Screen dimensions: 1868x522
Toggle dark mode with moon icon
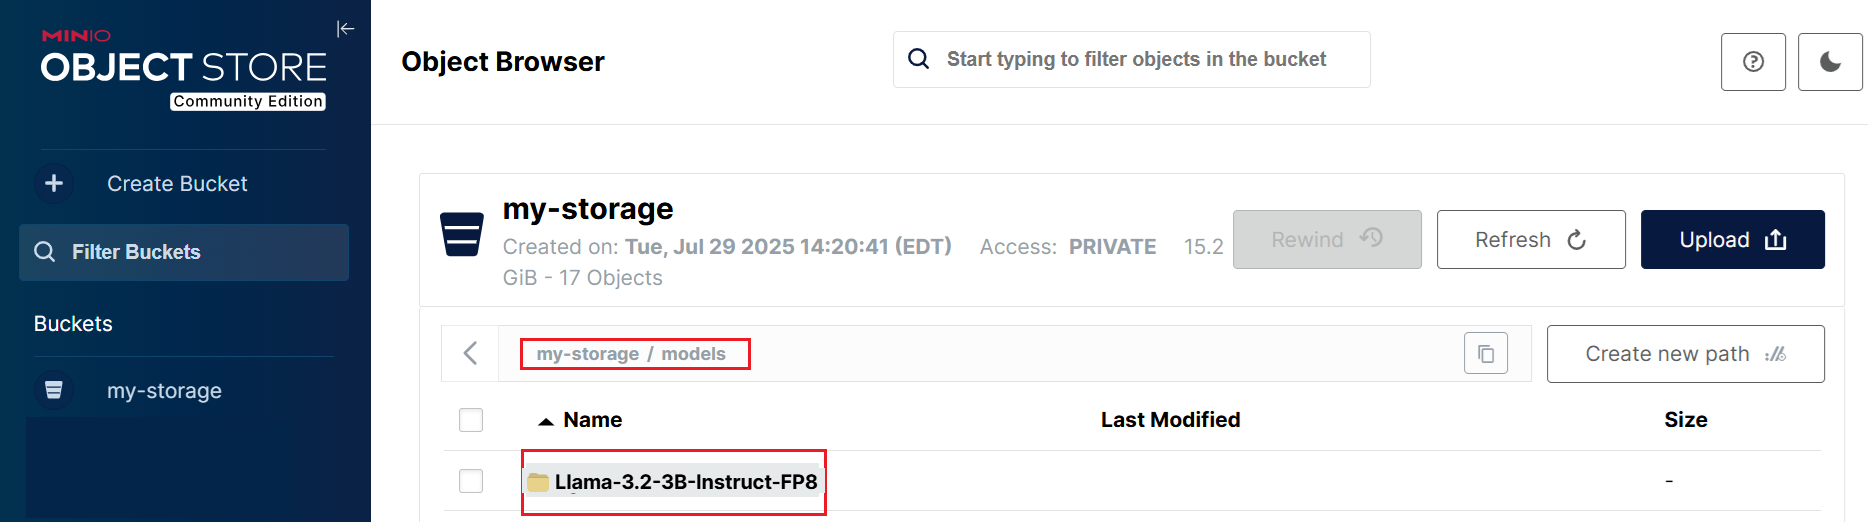(1829, 62)
